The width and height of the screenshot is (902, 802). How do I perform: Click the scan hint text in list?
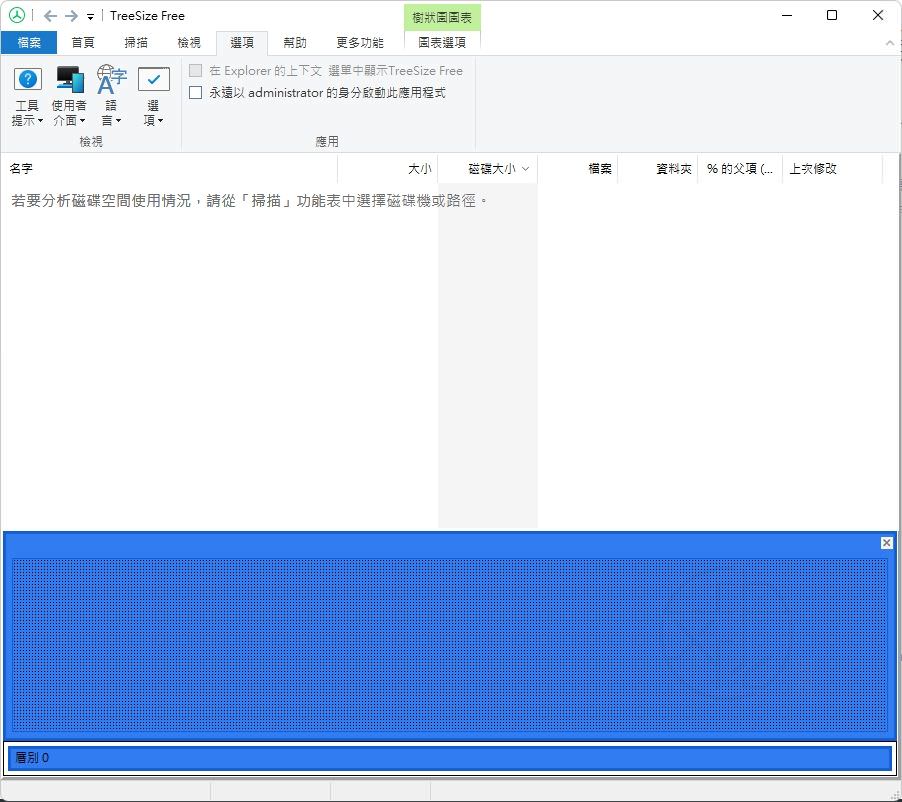(249, 201)
